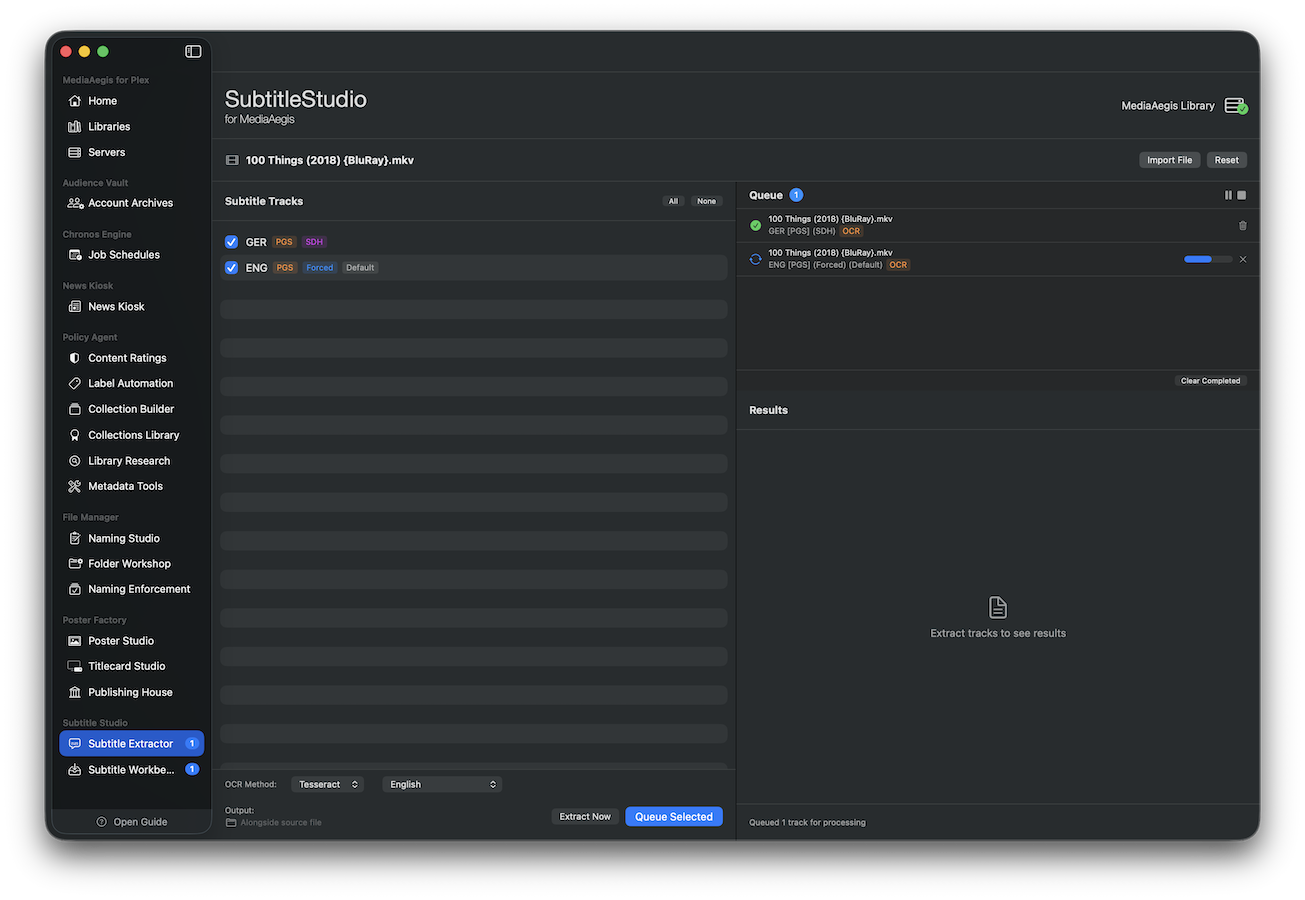Screen dimensions: 1305x900
Task: Select None of the subtitle tracks
Action: [x=707, y=201]
